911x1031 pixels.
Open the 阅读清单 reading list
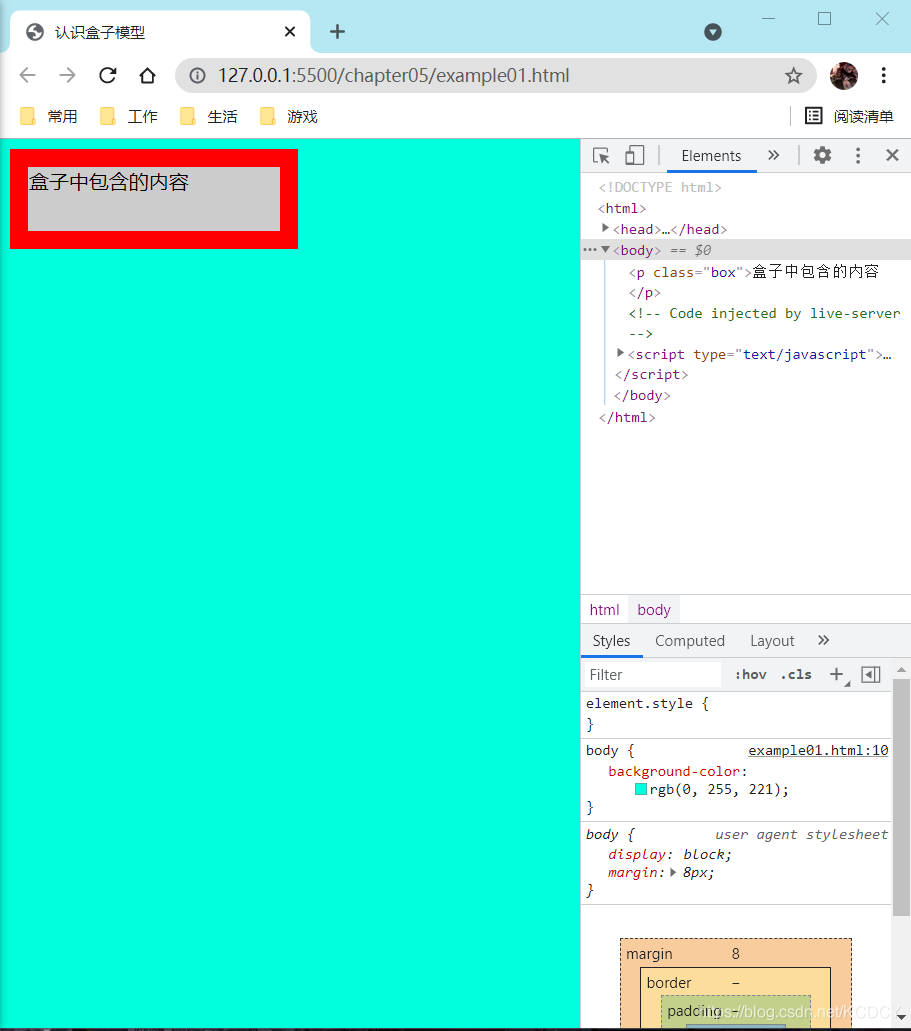pos(849,116)
